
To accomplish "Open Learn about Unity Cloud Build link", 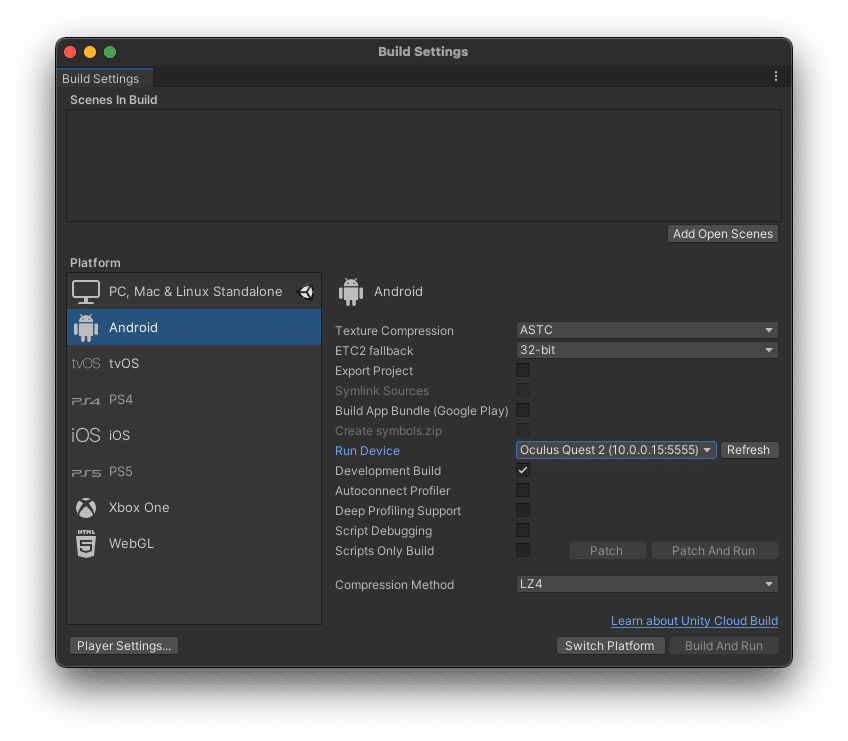I will [694, 621].
